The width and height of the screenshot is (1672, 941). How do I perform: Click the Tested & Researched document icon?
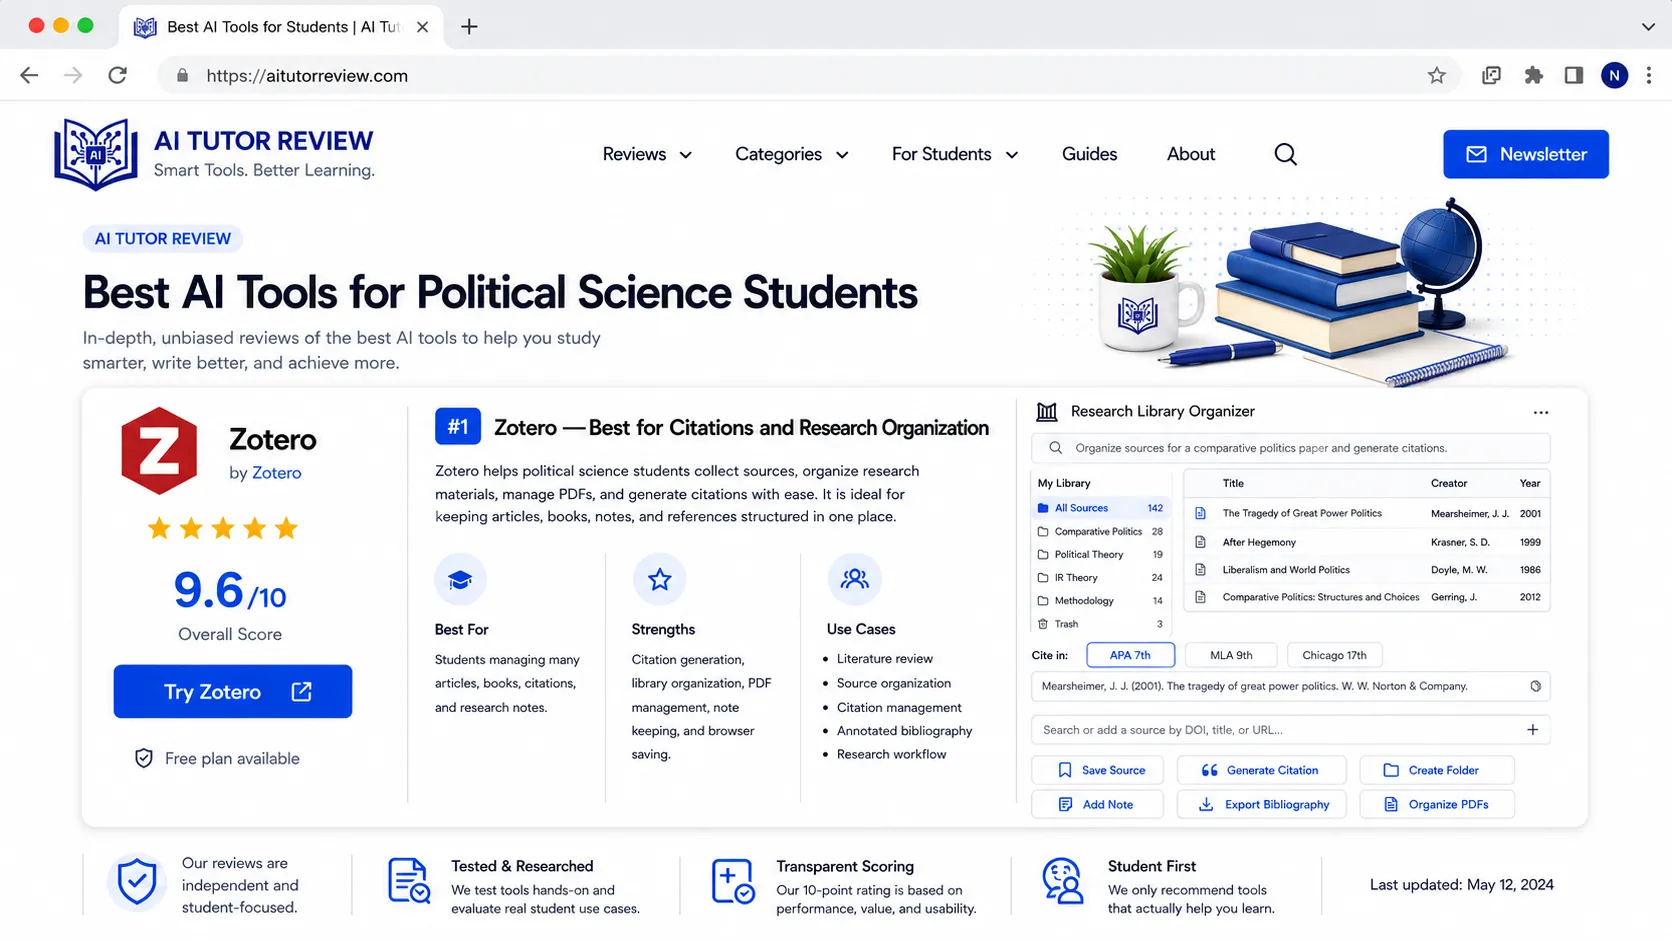[x=409, y=881]
